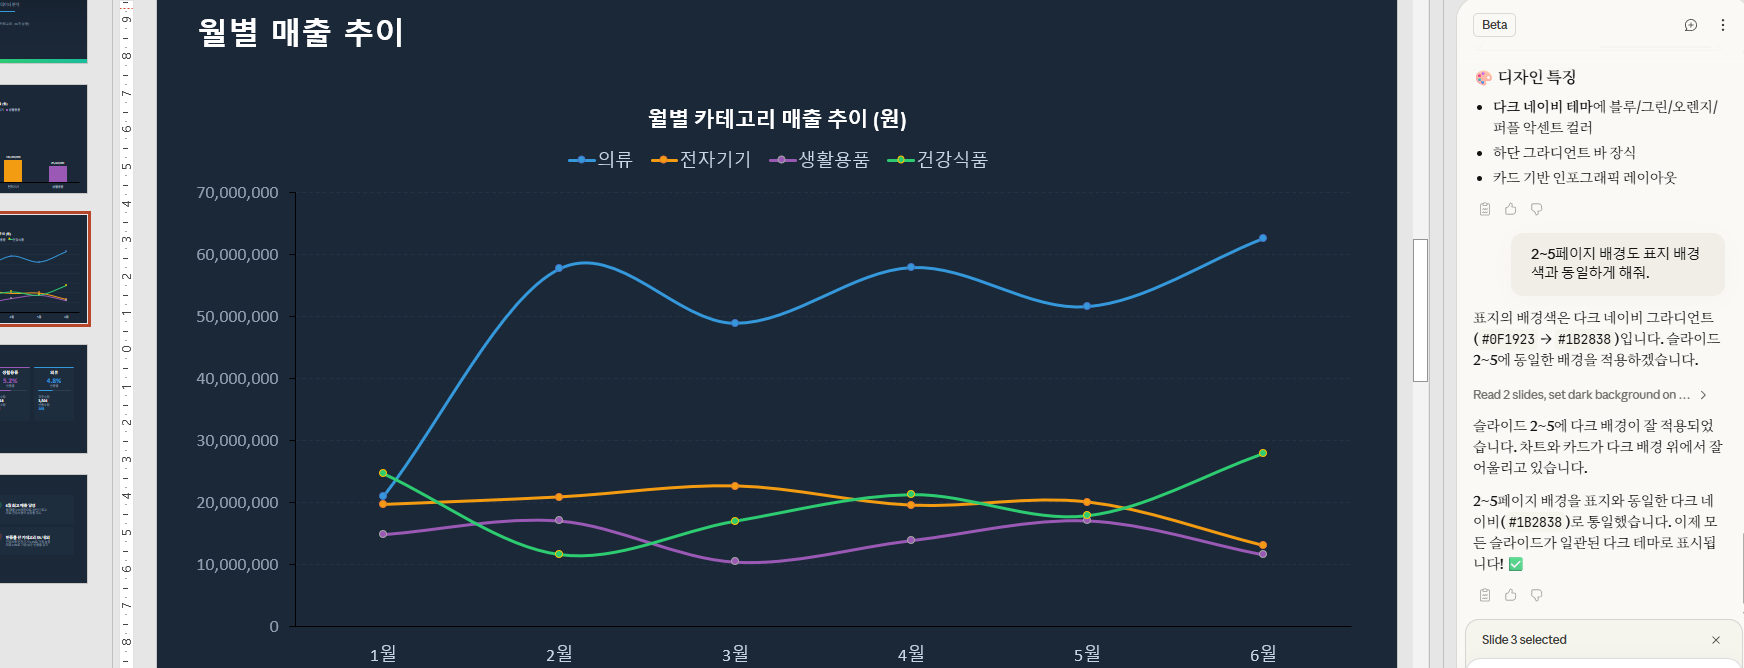Select the second slide thumbnail
Screen dimensions: 1744x668
click(x=44, y=139)
